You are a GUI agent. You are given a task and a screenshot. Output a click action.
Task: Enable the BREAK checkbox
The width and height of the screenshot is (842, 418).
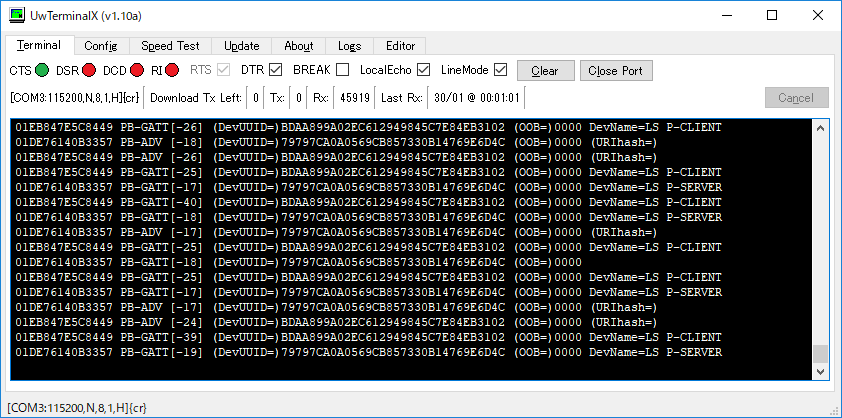pos(343,70)
